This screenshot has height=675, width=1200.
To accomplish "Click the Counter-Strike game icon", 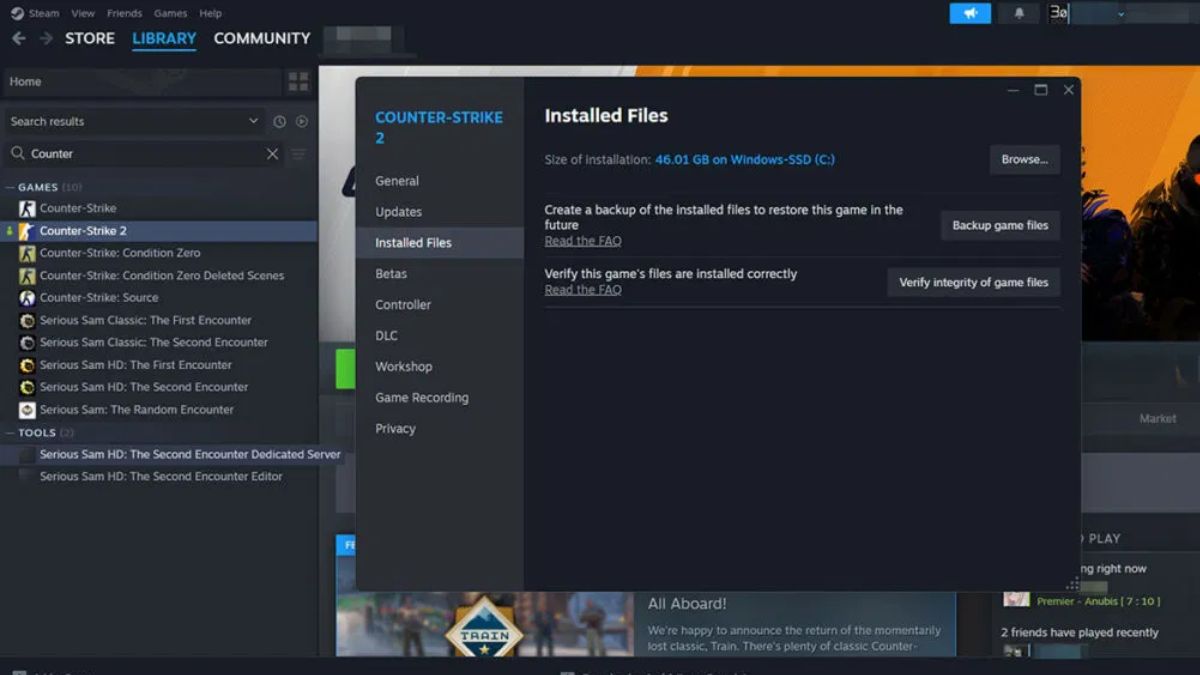I will [27, 209].
